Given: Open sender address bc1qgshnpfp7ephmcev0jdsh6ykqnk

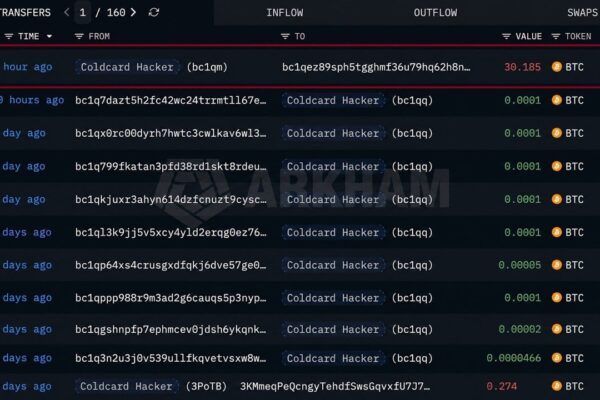Looking at the screenshot, I should point(171,329).
